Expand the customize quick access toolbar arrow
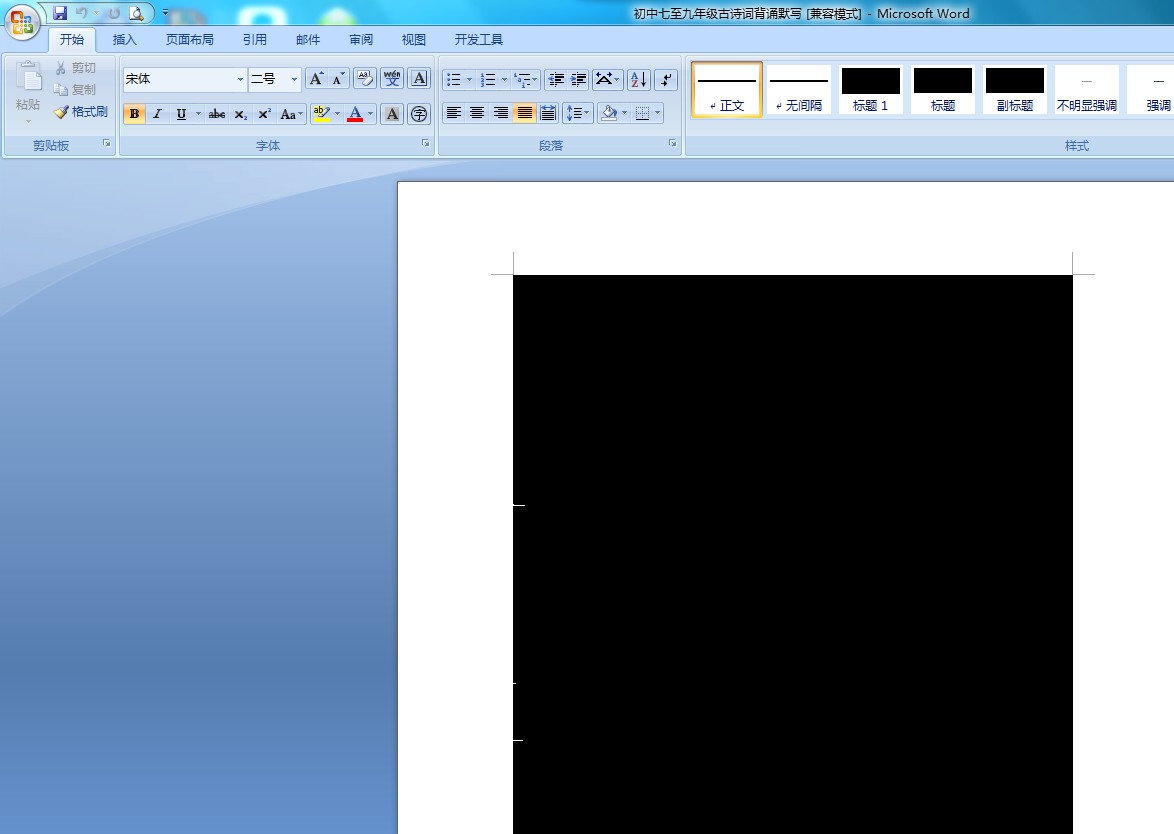1174x834 pixels. (x=165, y=13)
